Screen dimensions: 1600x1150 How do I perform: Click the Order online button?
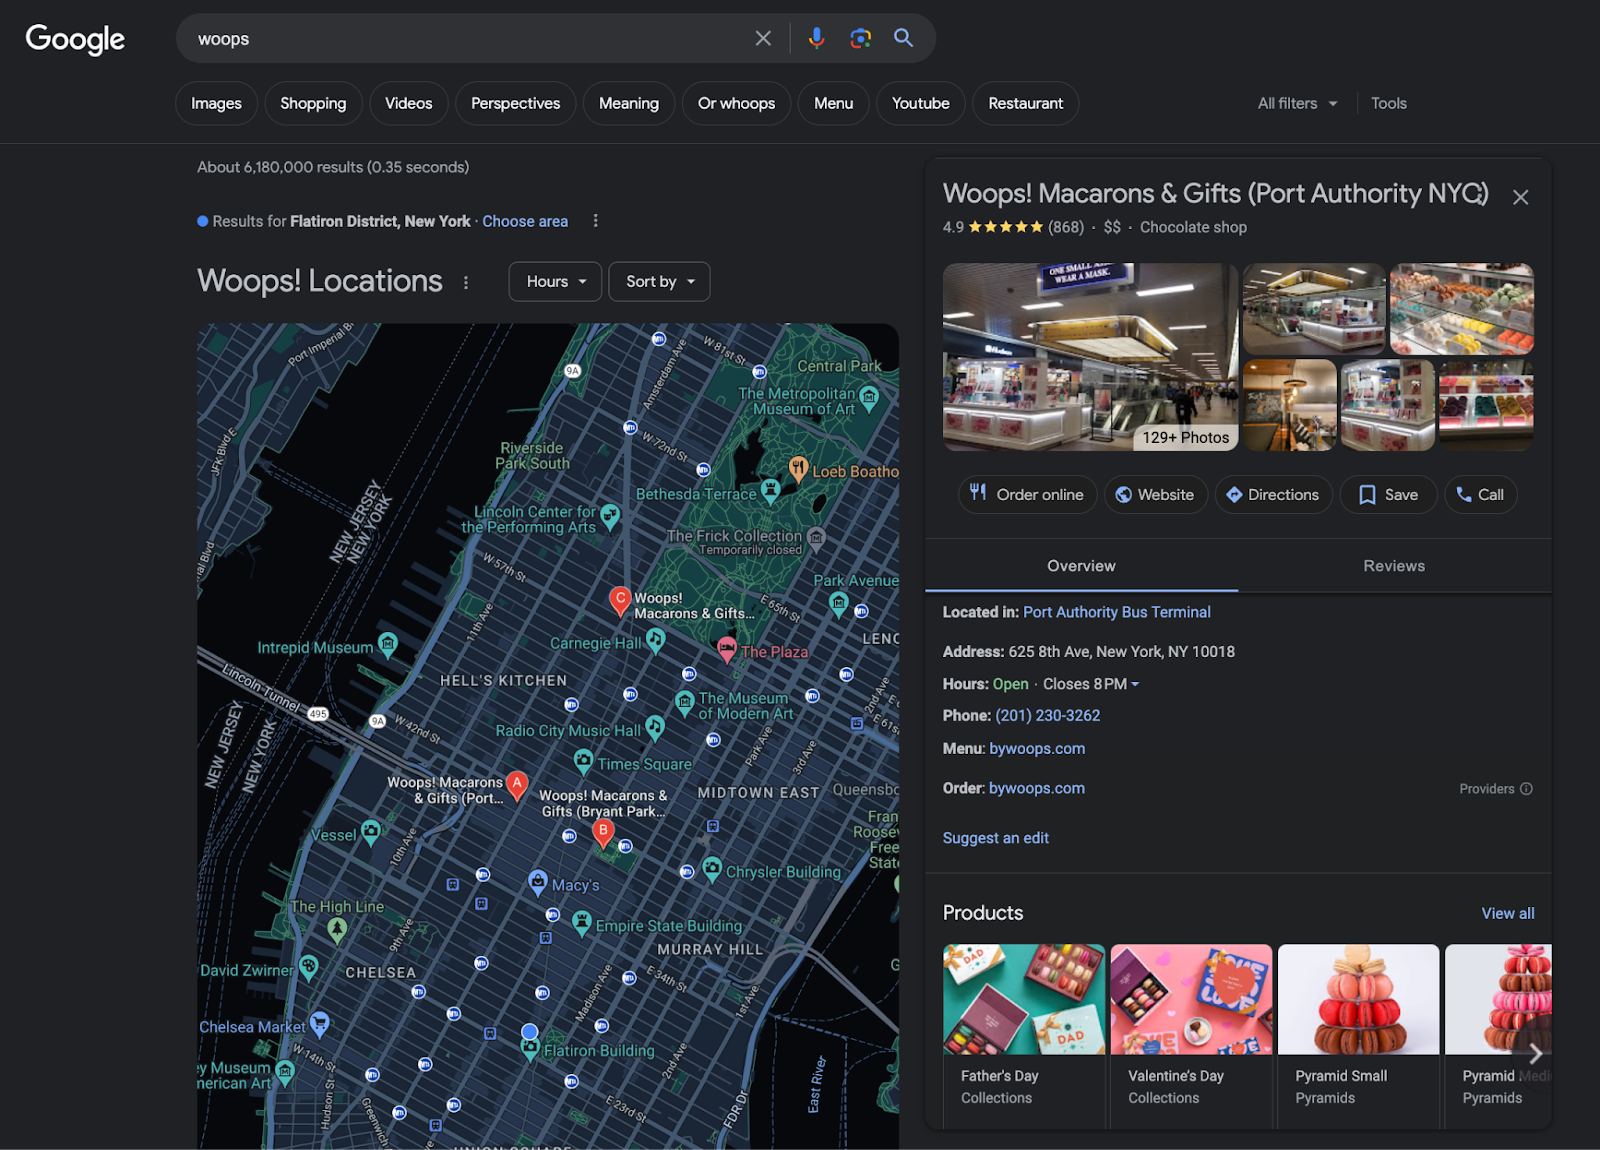point(1028,494)
